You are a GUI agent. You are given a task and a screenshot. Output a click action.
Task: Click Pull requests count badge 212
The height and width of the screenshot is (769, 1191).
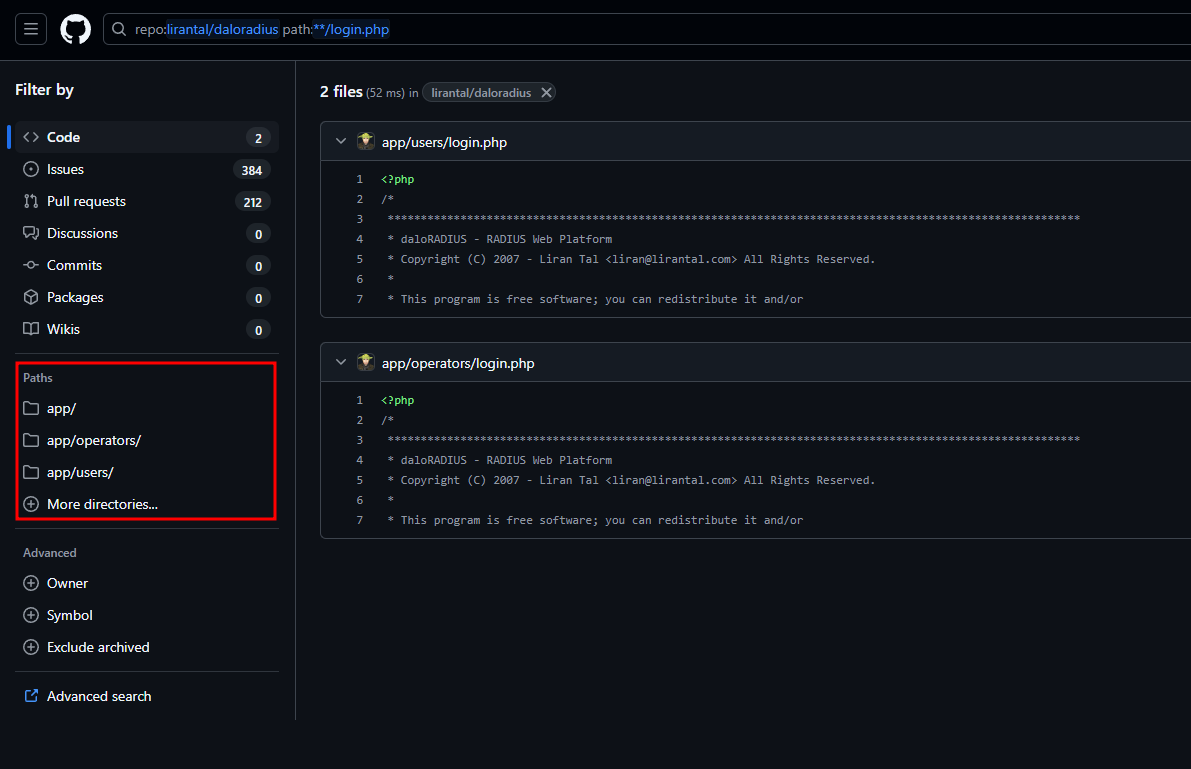coord(252,202)
